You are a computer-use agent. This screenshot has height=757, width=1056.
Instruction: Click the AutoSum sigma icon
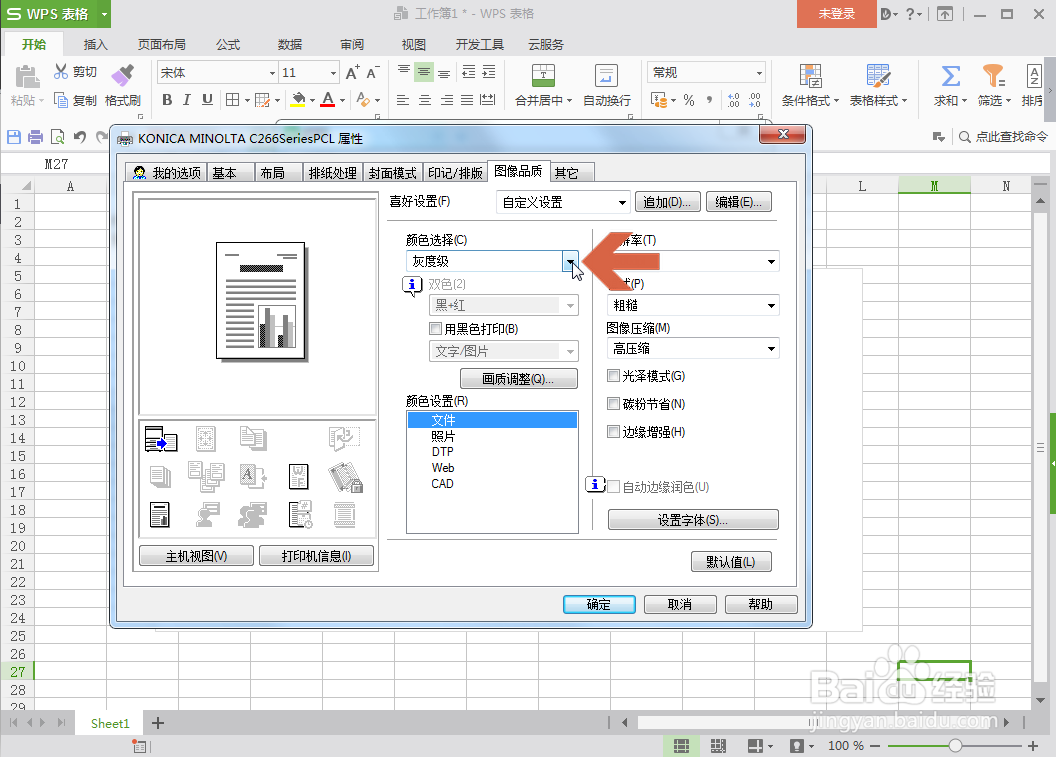point(950,75)
